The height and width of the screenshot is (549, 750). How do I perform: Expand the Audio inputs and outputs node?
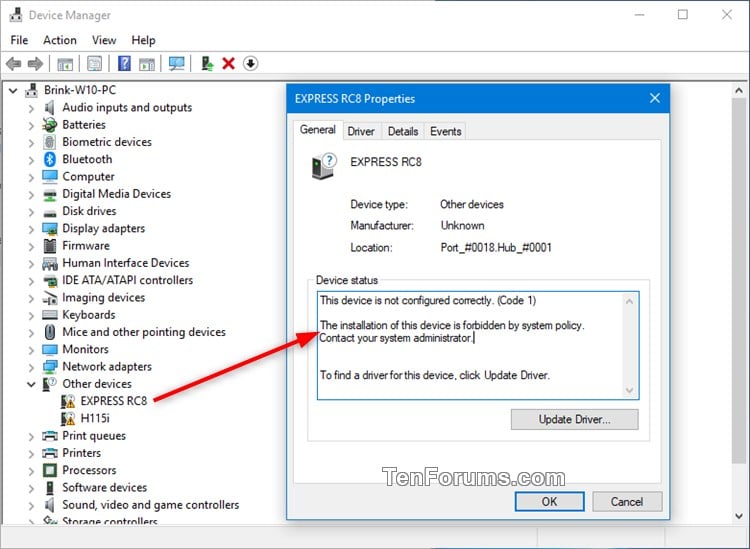pos(31,109)
